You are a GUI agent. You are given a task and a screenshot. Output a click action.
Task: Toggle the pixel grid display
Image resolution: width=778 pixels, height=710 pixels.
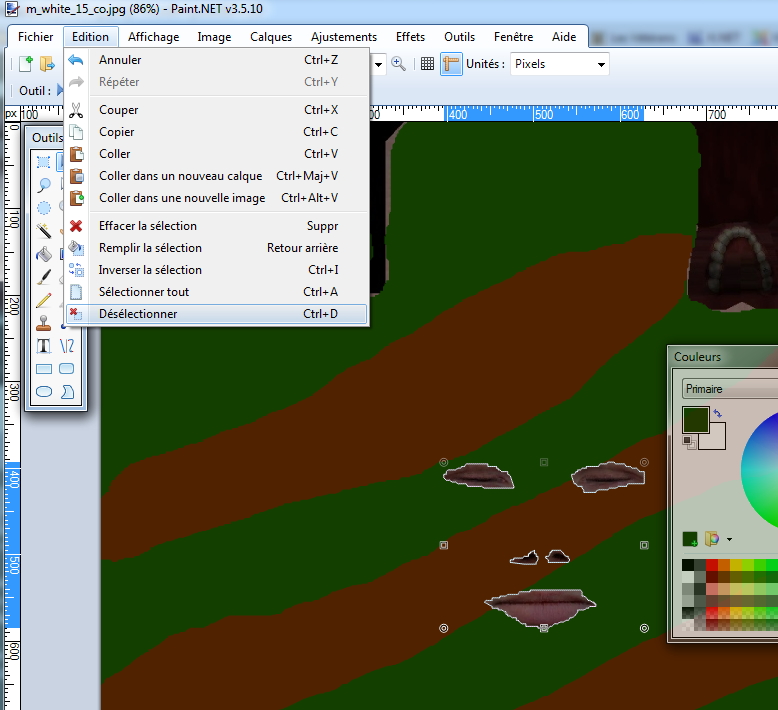pyautogui.click(x=427, y=64)
